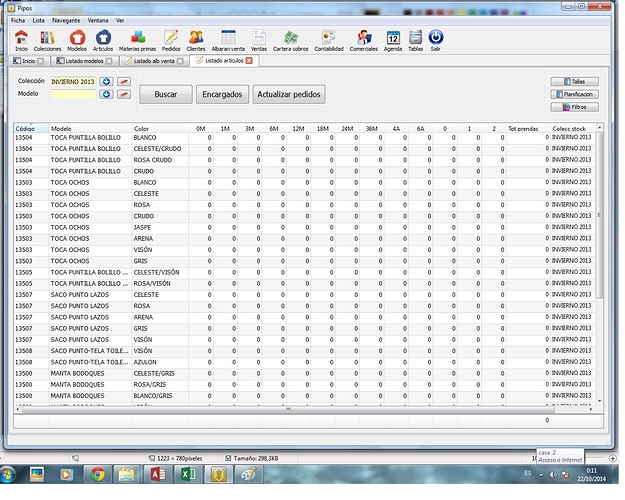This screenshot has width=625, height=500.
Task: Open Google Chrome from the taskbar
Action: point(98,474)
